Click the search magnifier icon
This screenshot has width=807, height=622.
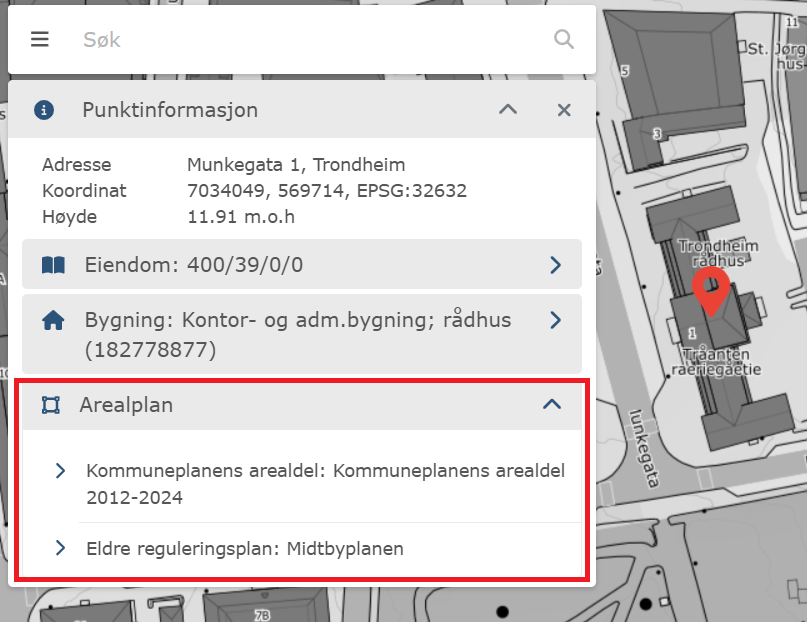563,39
